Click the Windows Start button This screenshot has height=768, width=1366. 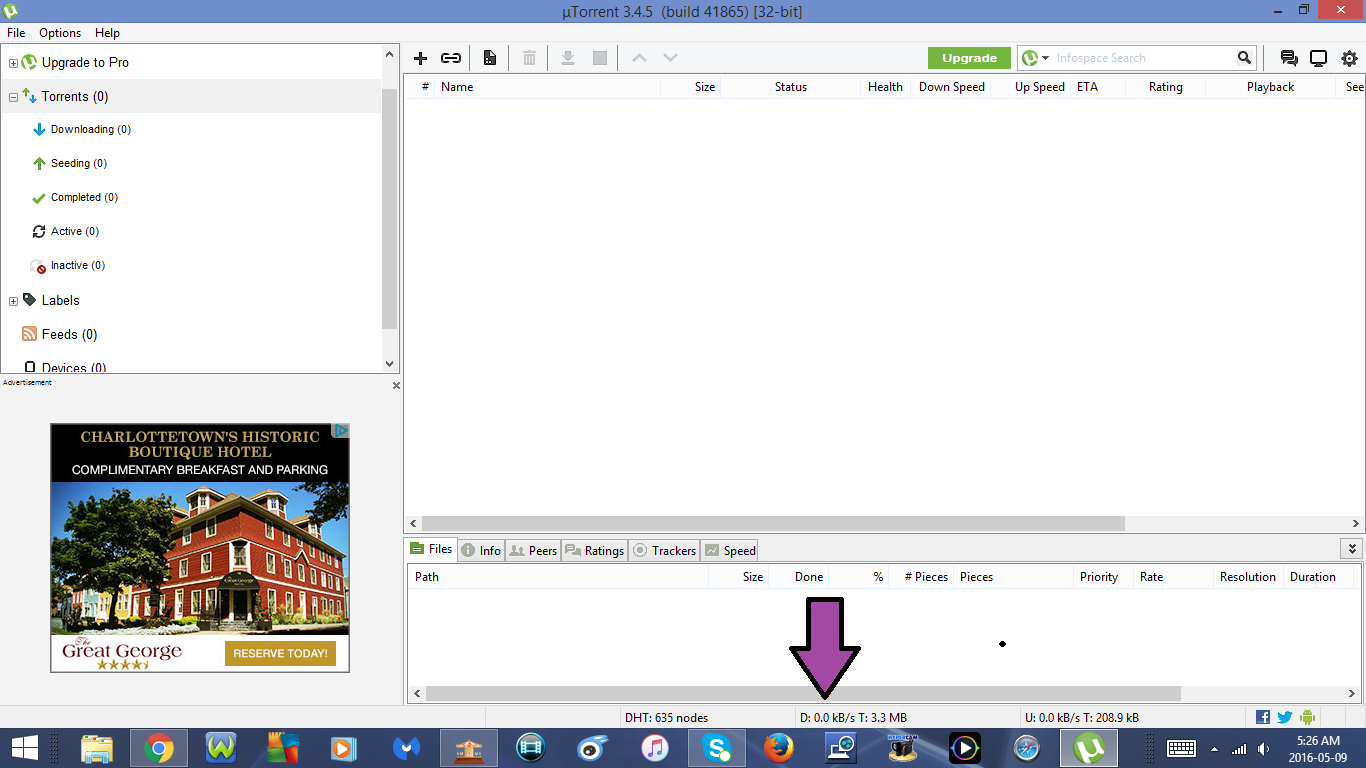point(24,748)
